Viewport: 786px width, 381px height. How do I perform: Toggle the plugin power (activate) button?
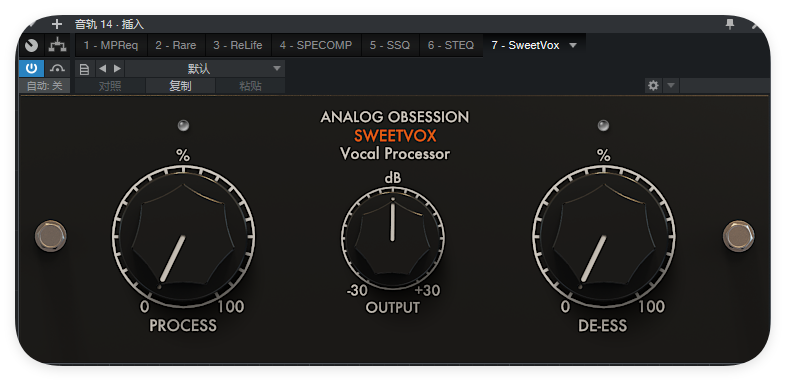[x=32, y=69]
